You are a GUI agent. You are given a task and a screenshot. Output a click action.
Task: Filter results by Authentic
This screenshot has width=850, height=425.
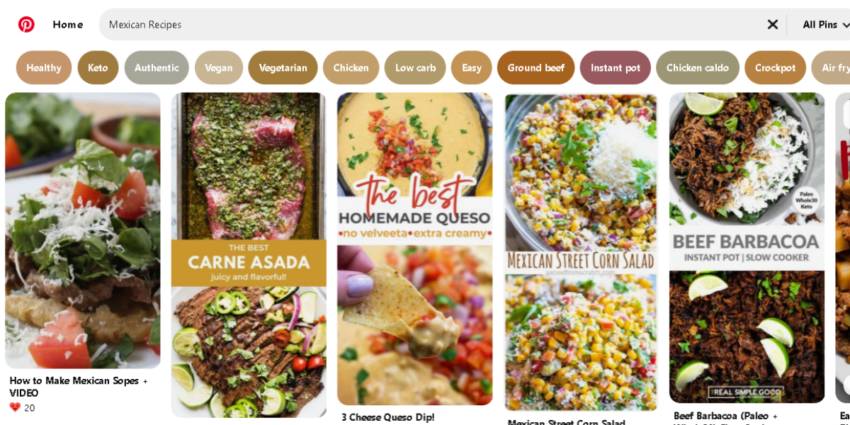coord(157,68)
